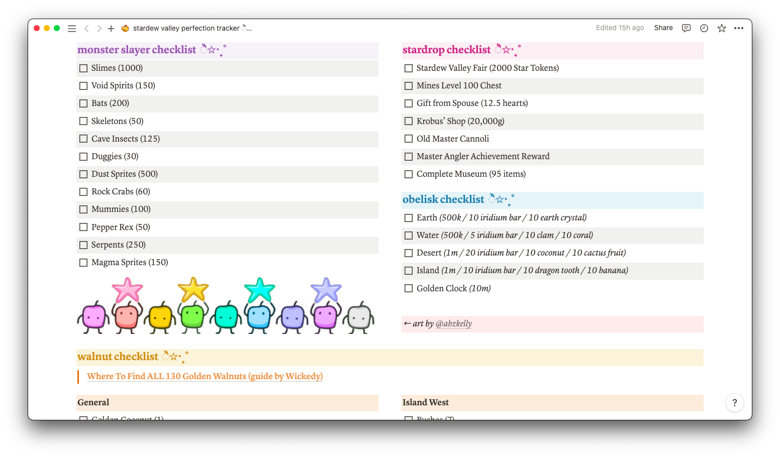Screen dimensions: 780x457
Task: Tick the Cave Insects (125) checkbox
Action: pos(84,139)
